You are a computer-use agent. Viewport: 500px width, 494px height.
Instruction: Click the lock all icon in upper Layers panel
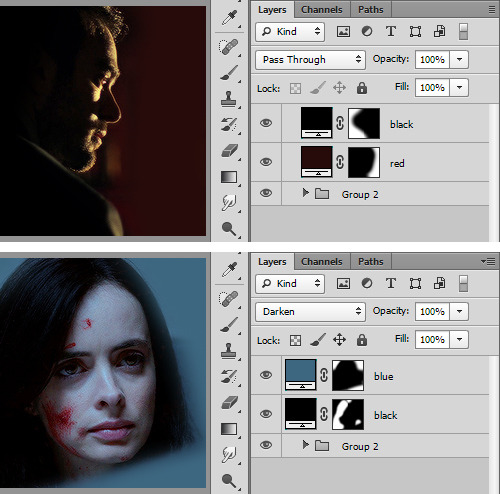coord(362,88)
